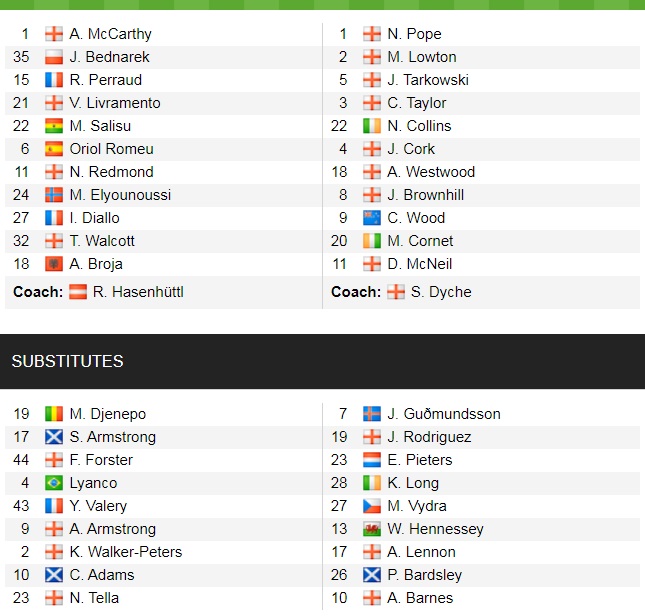This screenshot has height=616, width=645.
Task: Click on substitute K. Walker-Peters
Action: [126, 552]
